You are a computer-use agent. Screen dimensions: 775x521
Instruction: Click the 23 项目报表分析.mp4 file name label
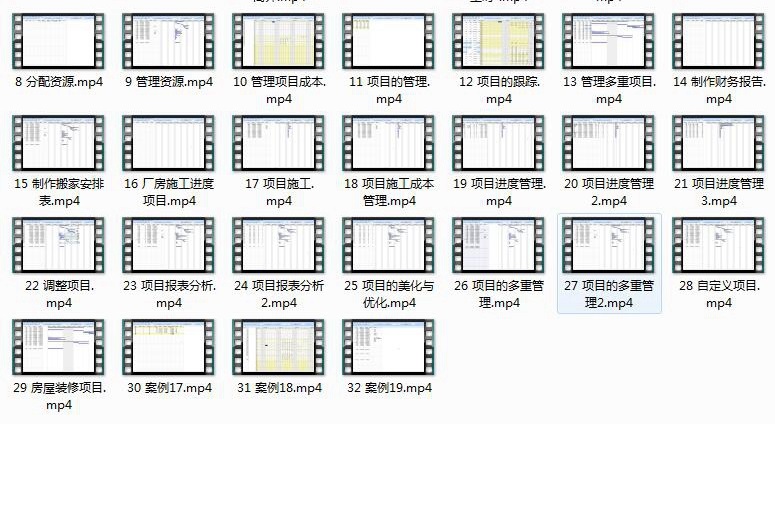(169, 294)
